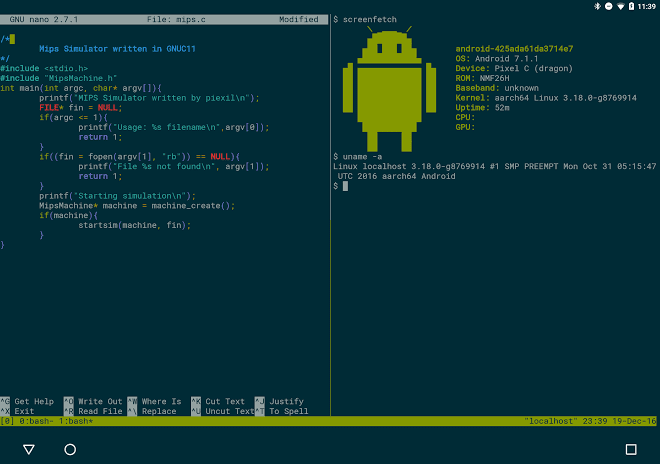The image size is (660, 464).
Task: Click the Android robot ASCII logo
Action: (x=389, y=89)
